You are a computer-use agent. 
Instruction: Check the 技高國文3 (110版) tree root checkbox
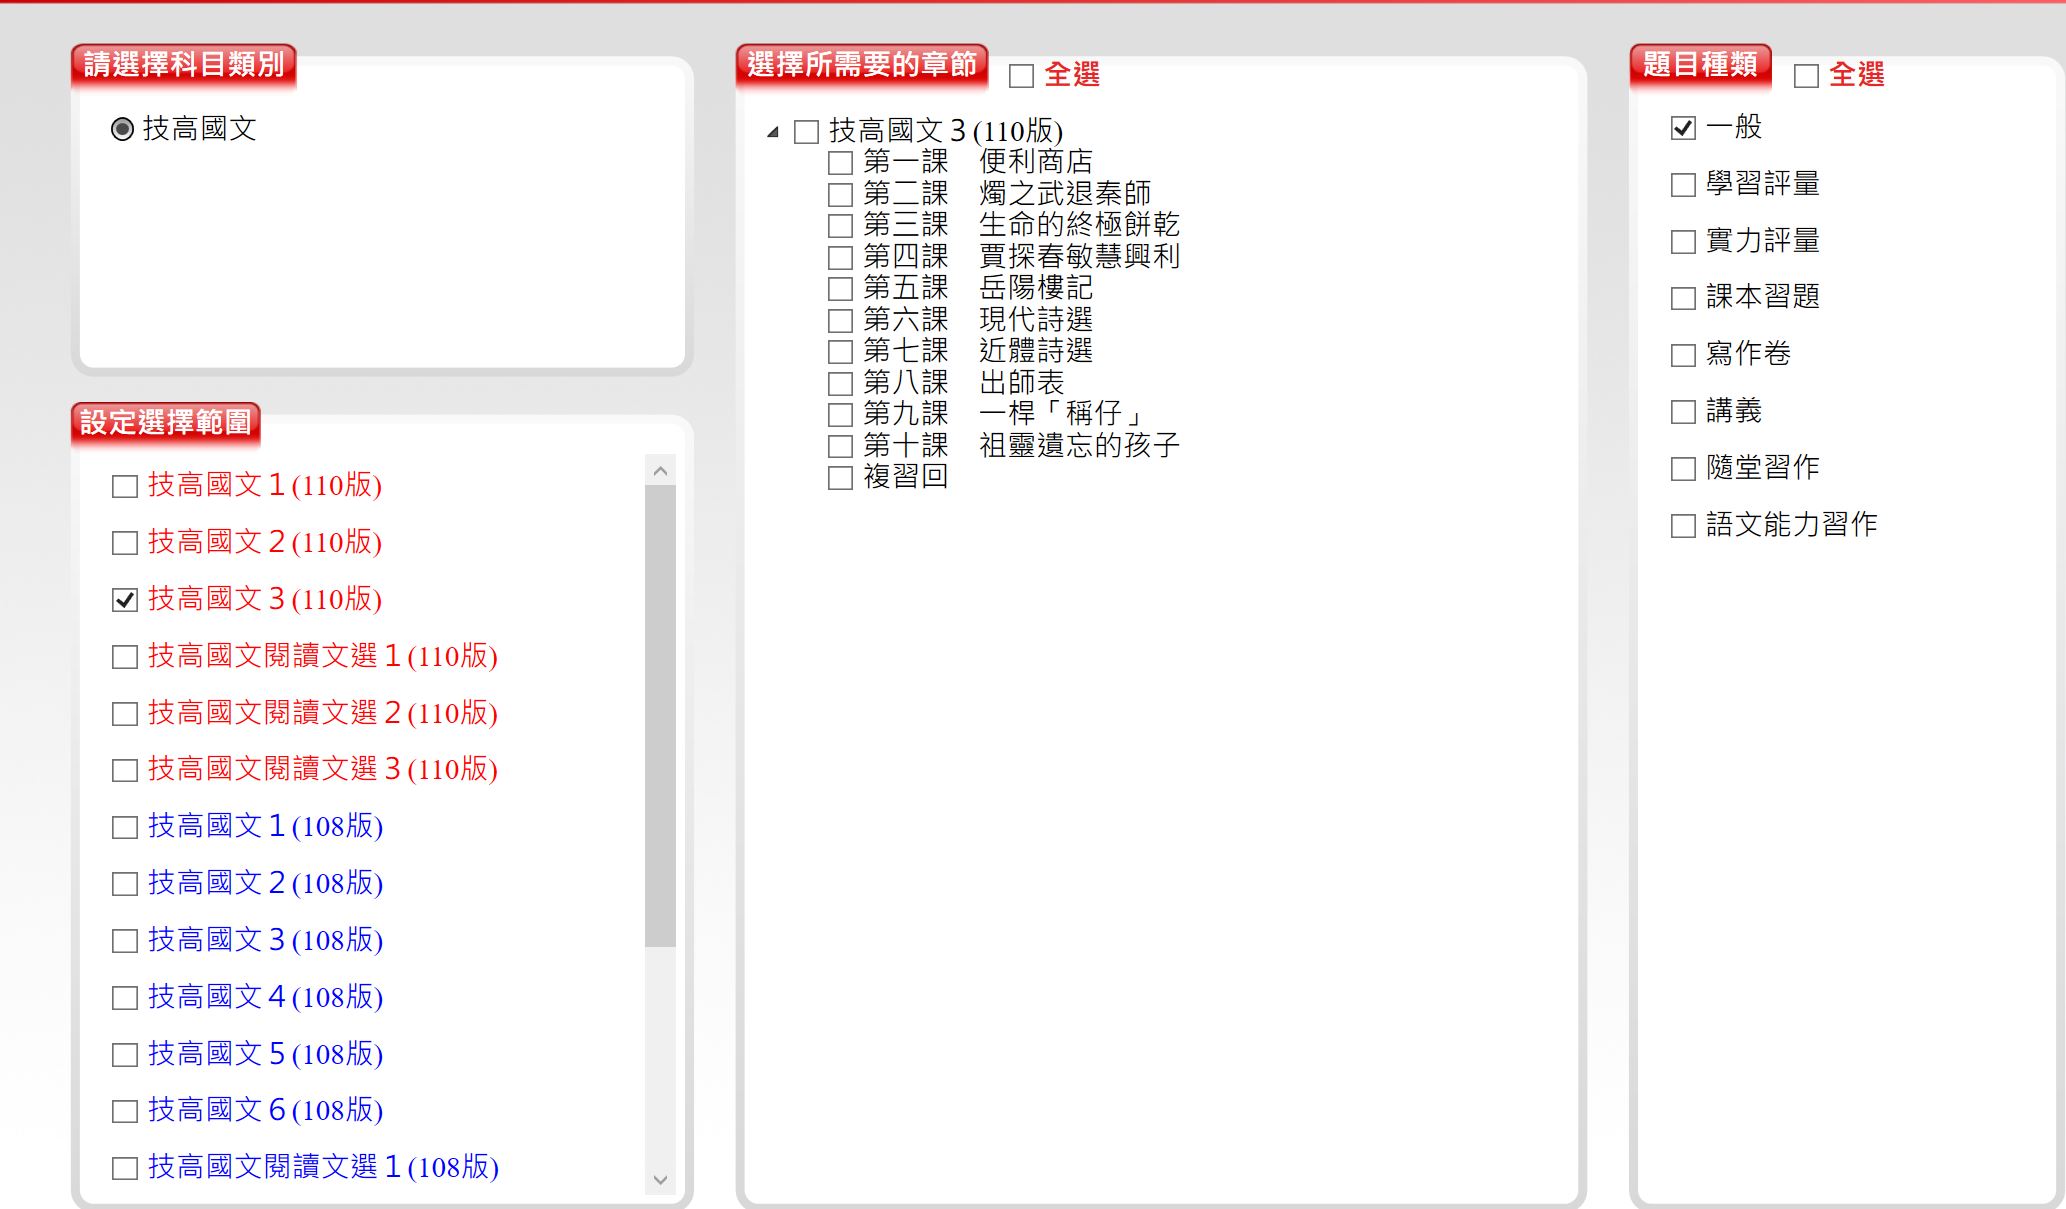[x=806, y=132]
